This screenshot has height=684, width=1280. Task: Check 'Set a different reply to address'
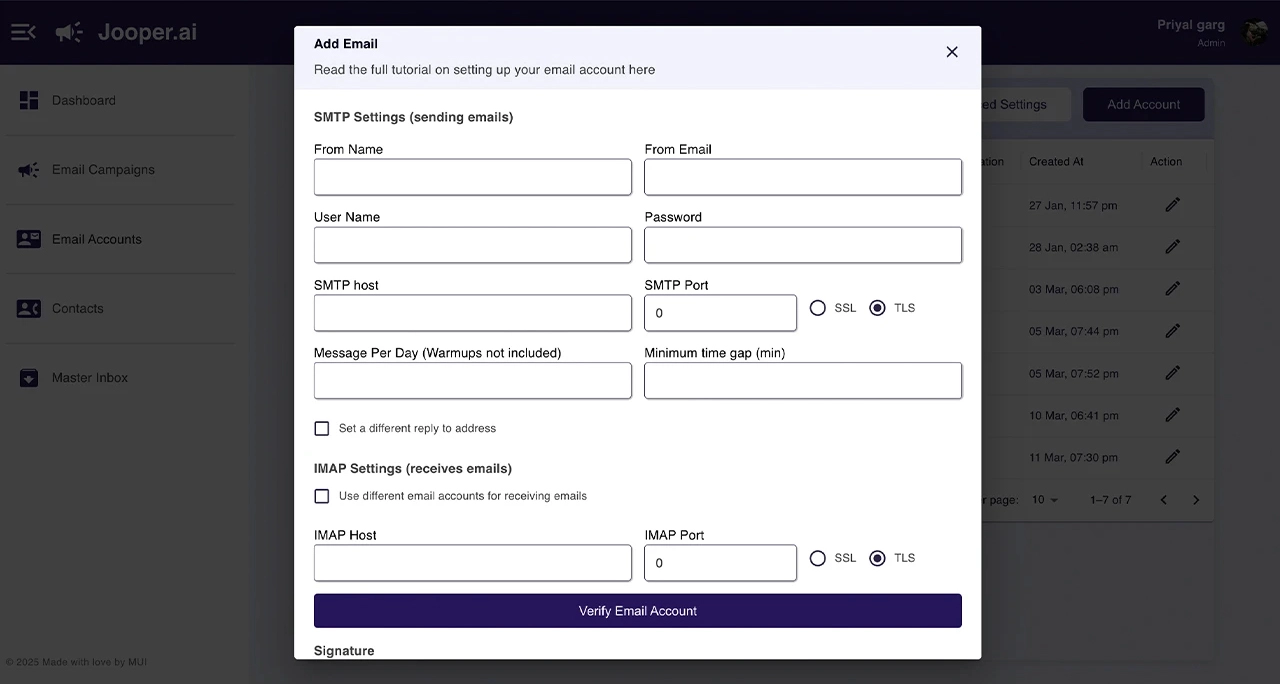point(322,428)
